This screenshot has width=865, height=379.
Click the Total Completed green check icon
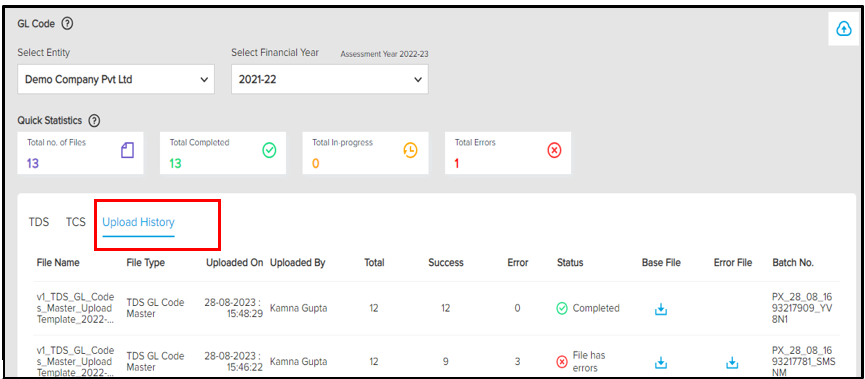(269, 150)
